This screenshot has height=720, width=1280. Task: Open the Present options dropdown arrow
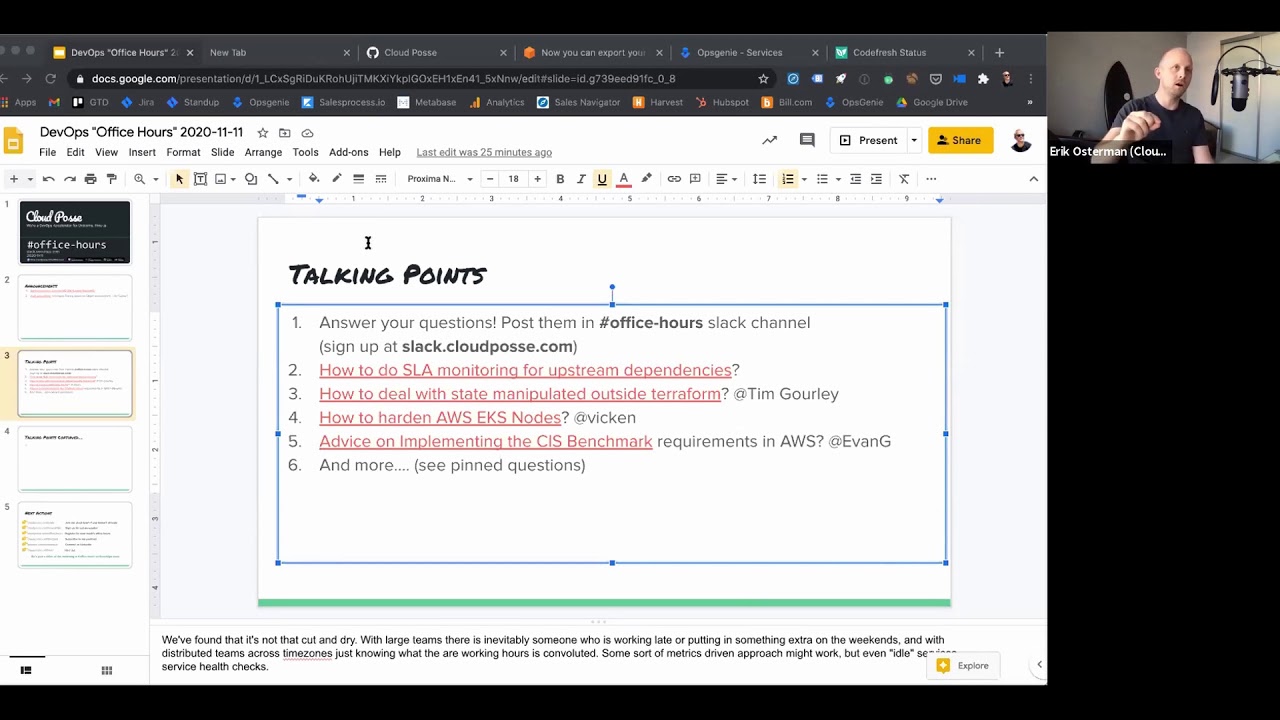(x=914, y=140)
